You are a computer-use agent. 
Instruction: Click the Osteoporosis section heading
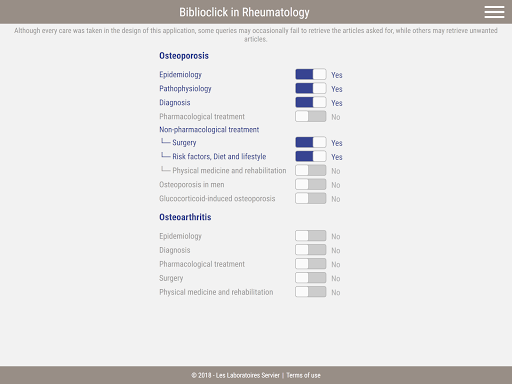[x=184, y=56]
